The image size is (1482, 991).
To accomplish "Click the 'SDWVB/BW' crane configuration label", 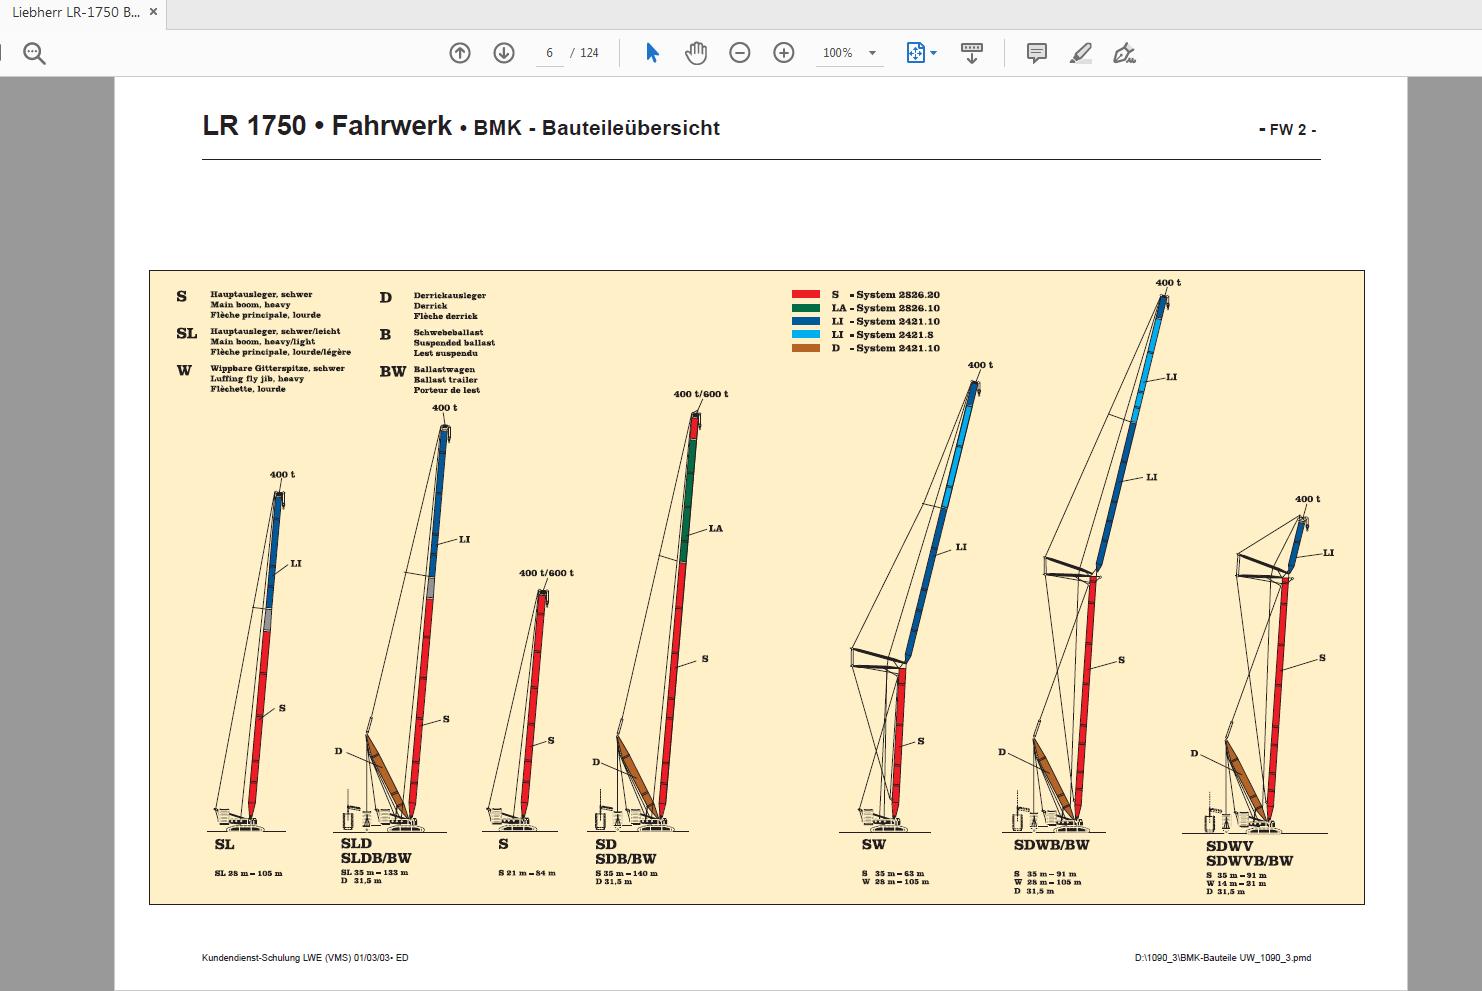I will click(1250, 861).
